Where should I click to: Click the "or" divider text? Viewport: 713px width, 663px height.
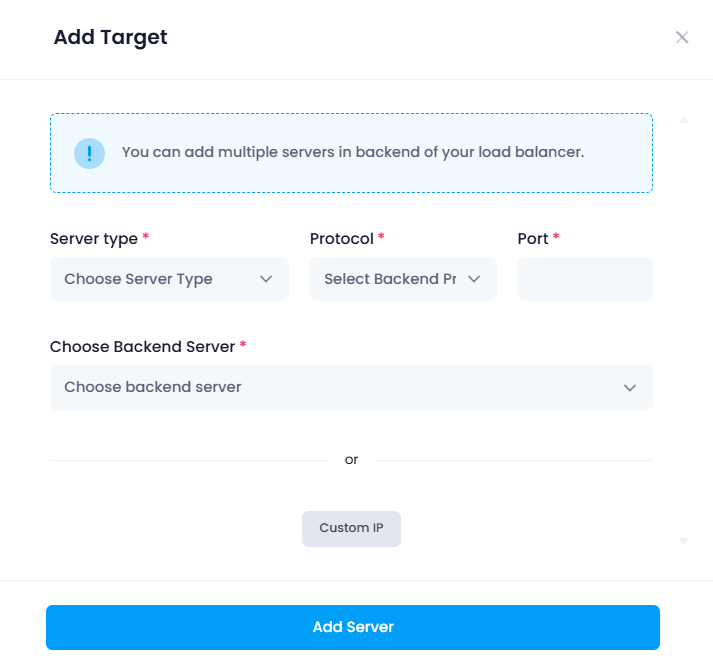(x=351, y=460)
